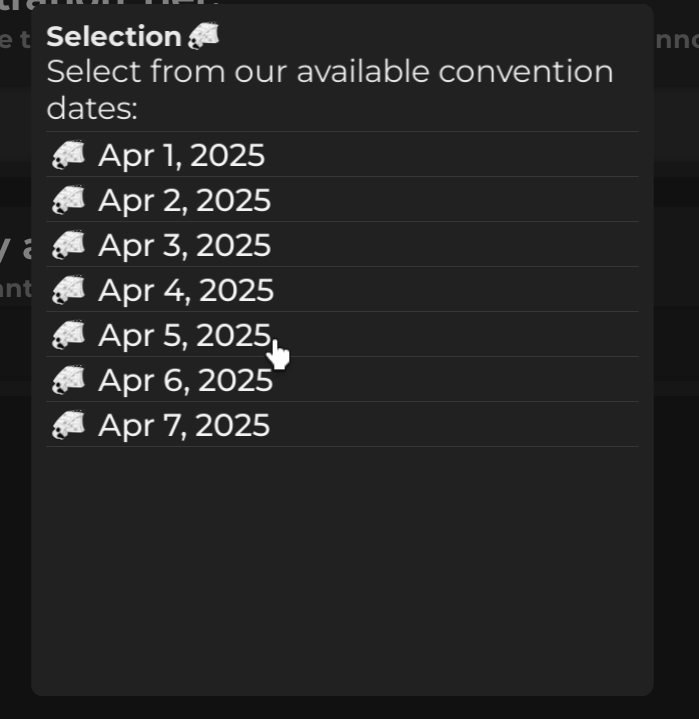The height and width of the screenshot is (719, 699).
Task: Click the icon beside Apr 1, 2025
Action: (x=68, y=155)
